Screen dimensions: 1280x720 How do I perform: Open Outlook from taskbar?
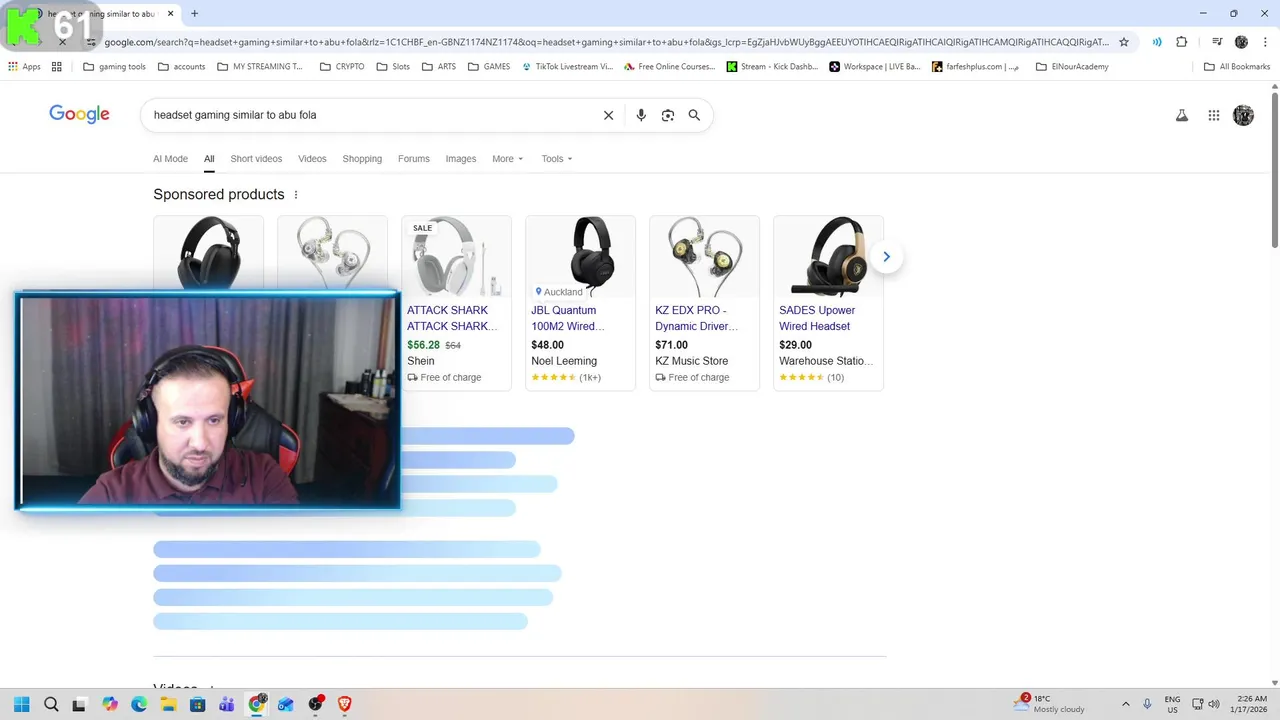(286, 704)
